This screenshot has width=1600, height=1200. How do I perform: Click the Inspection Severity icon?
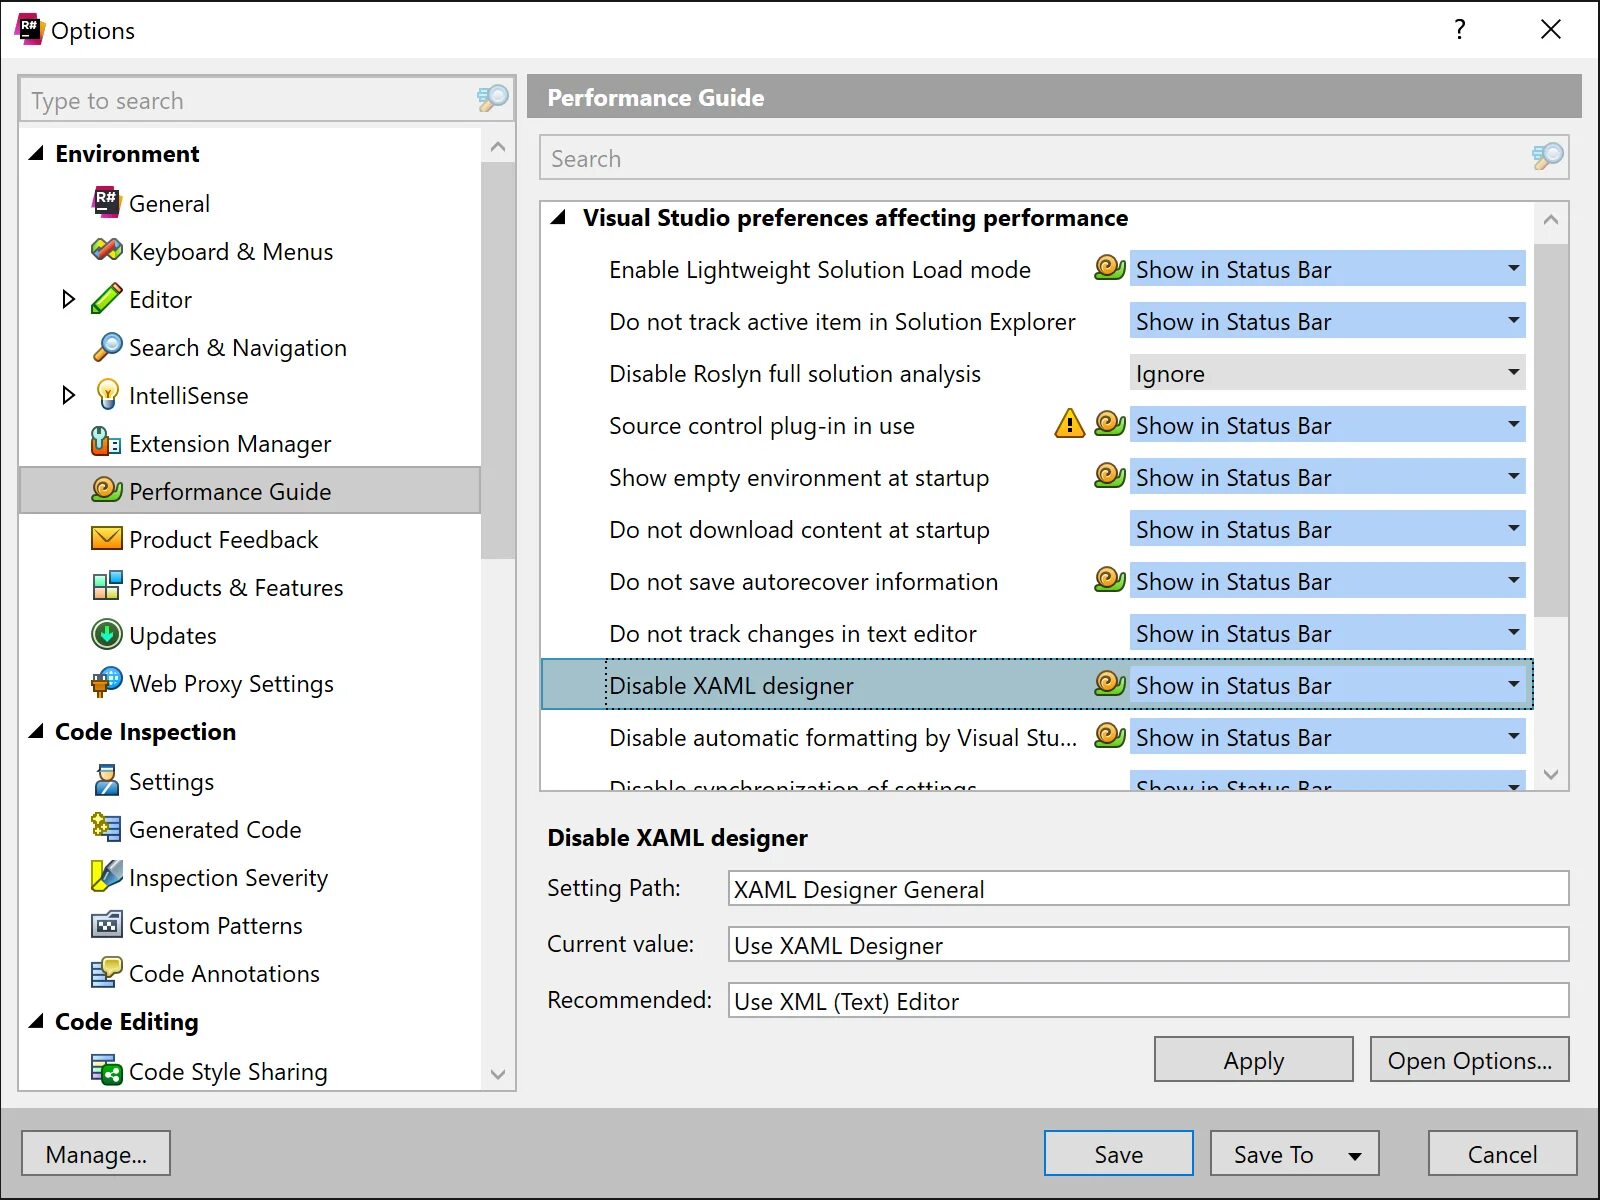point(106,876)
